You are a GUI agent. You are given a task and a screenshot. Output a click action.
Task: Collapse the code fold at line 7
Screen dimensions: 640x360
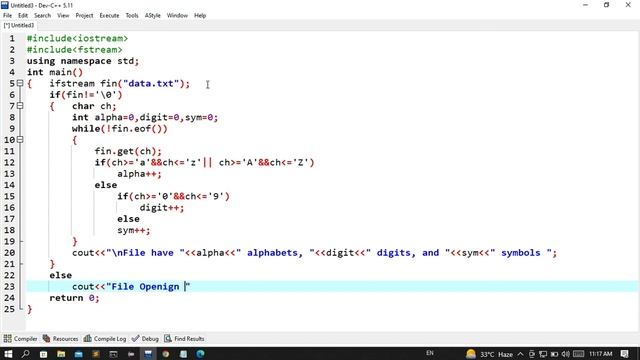[20, 106]
